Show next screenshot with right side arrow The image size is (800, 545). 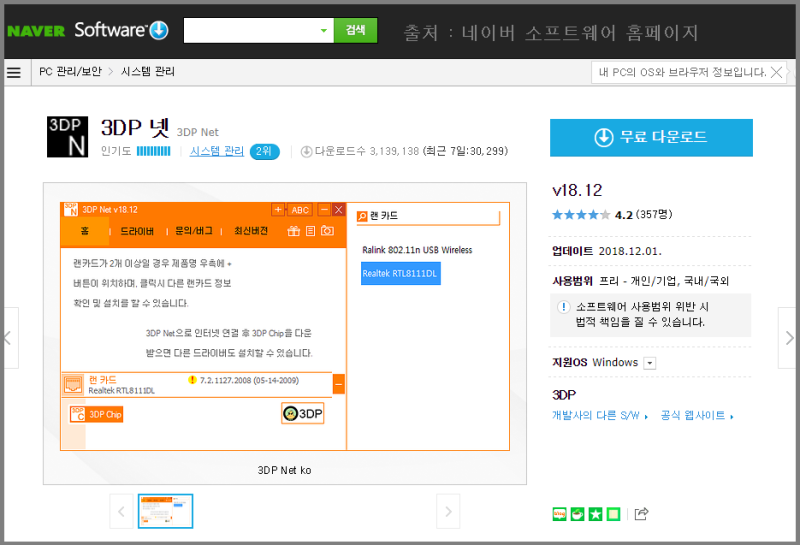[788, 338]
